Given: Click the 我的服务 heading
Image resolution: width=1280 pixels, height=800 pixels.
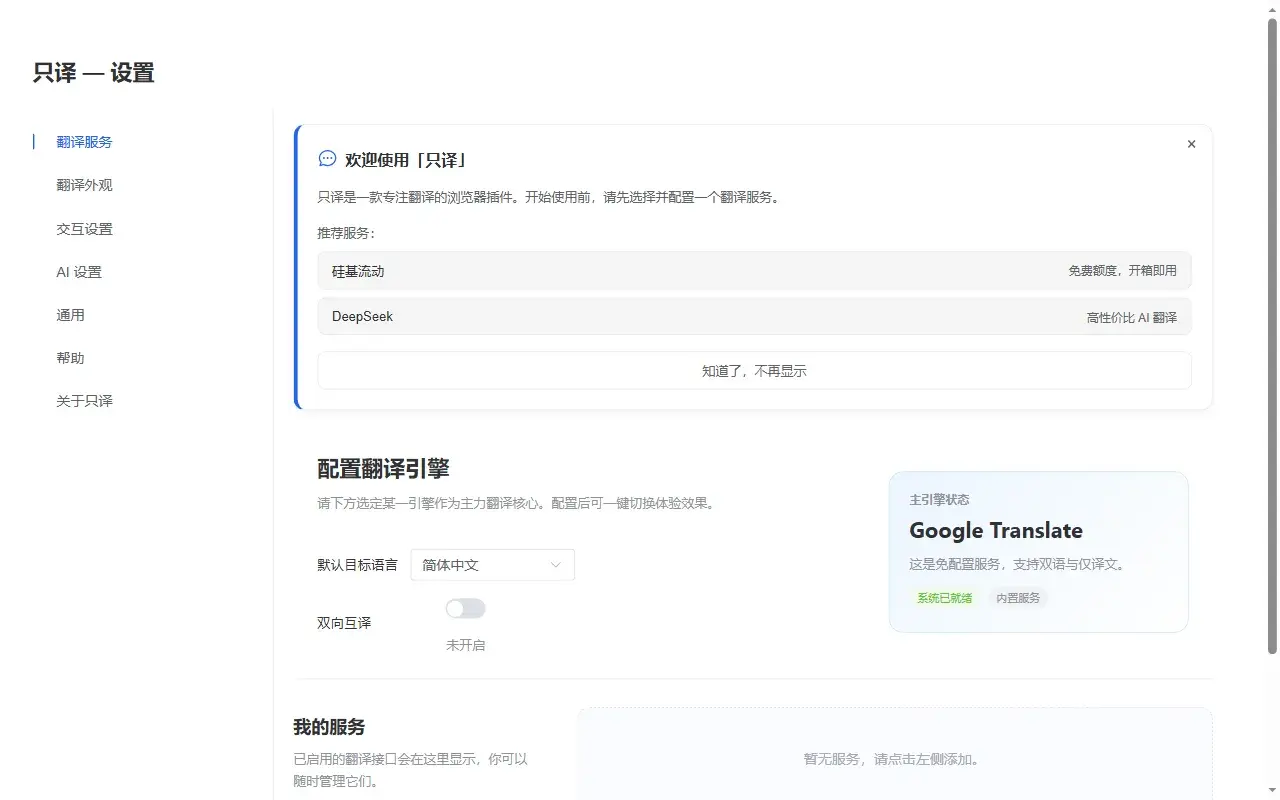Looking at the screenshot, I should tap(329, 727).
